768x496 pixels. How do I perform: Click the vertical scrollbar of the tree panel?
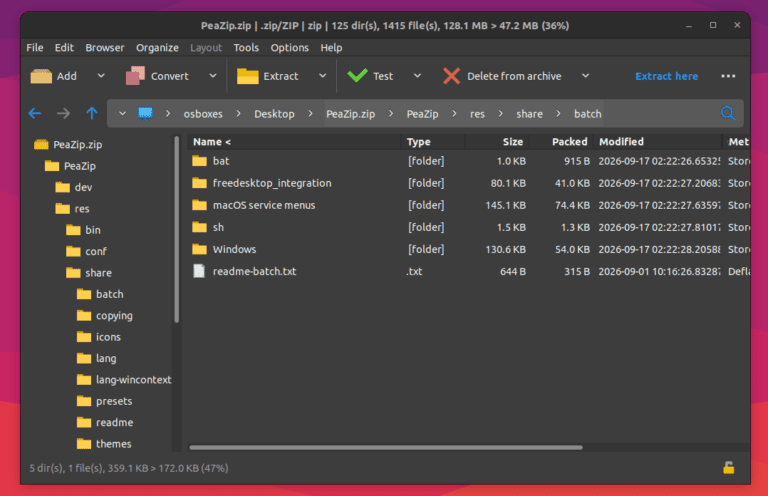pos(176,230)
